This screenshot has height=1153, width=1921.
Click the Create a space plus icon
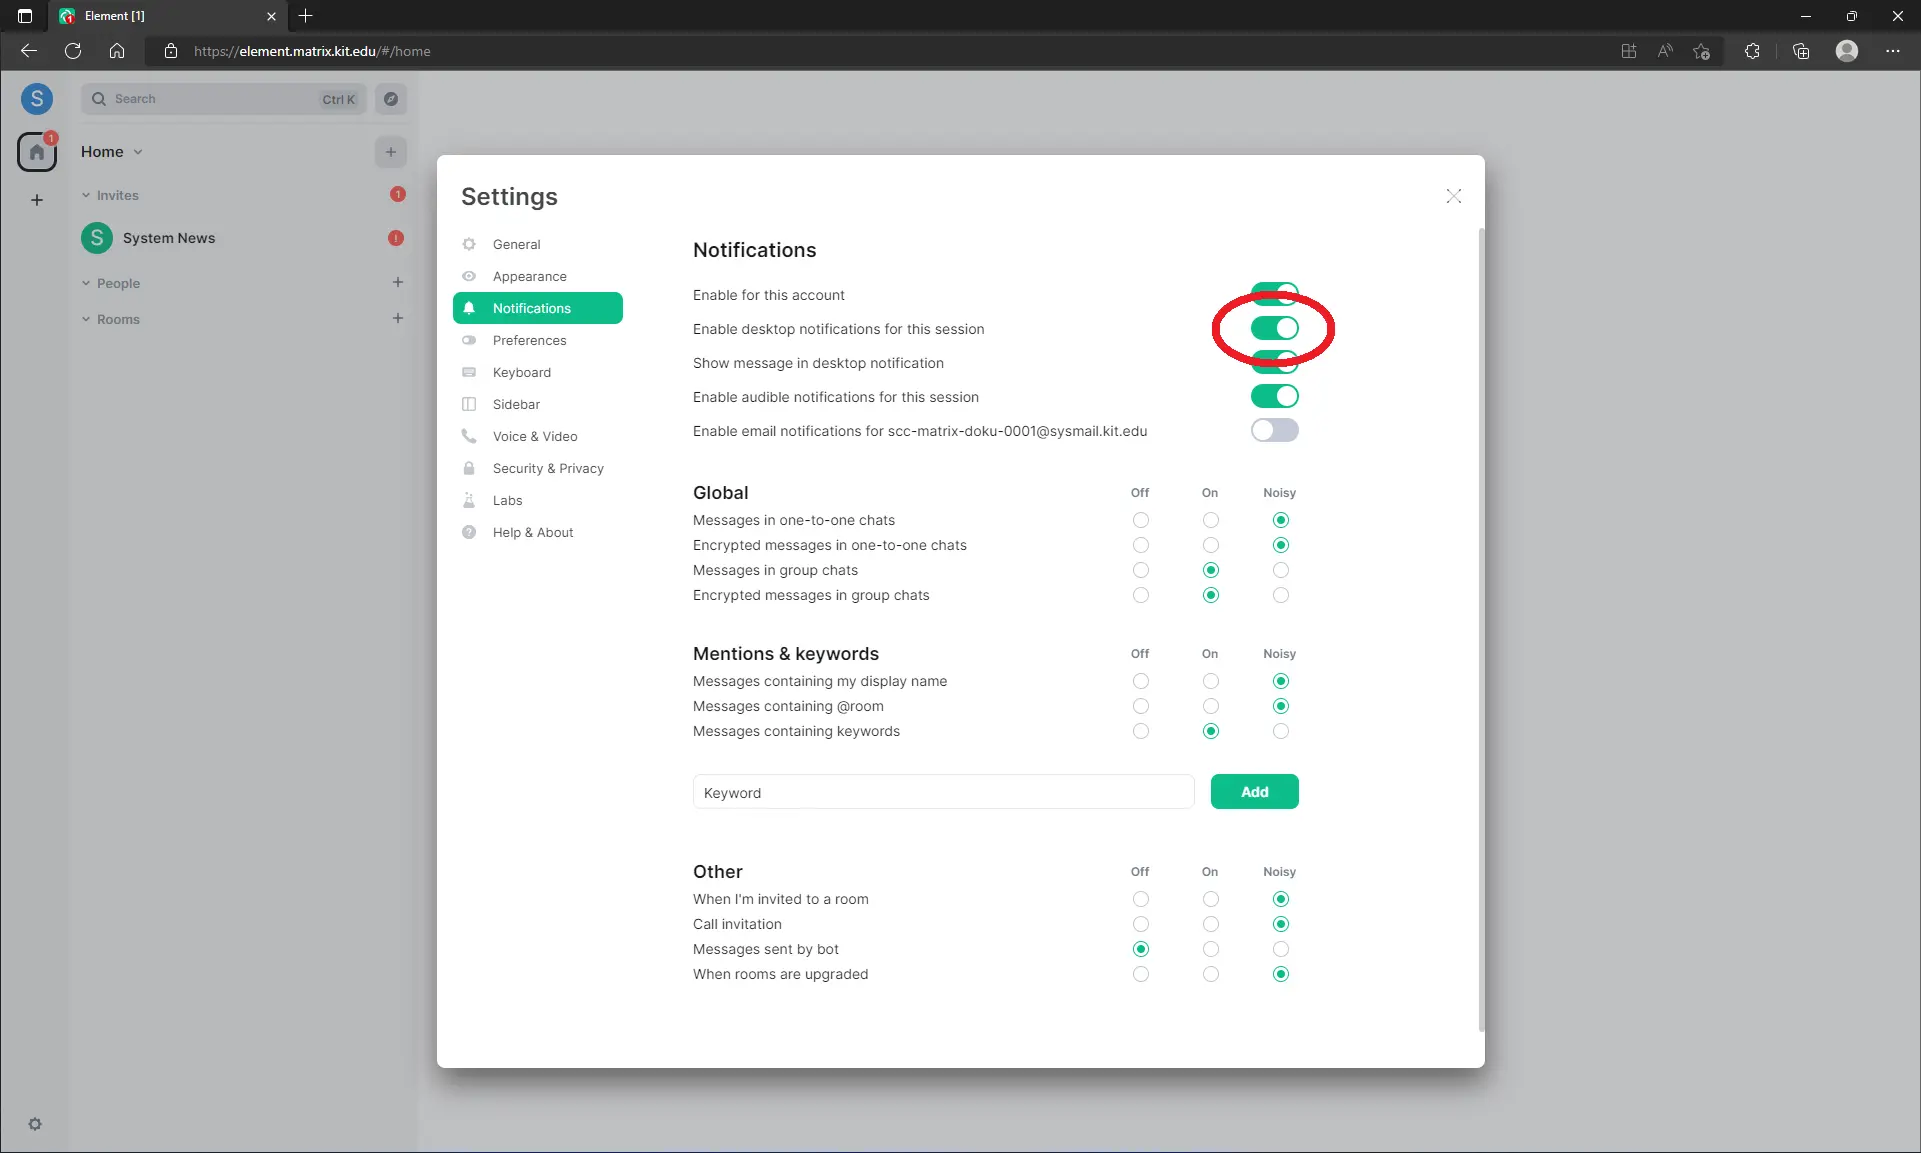click(36, 200)
